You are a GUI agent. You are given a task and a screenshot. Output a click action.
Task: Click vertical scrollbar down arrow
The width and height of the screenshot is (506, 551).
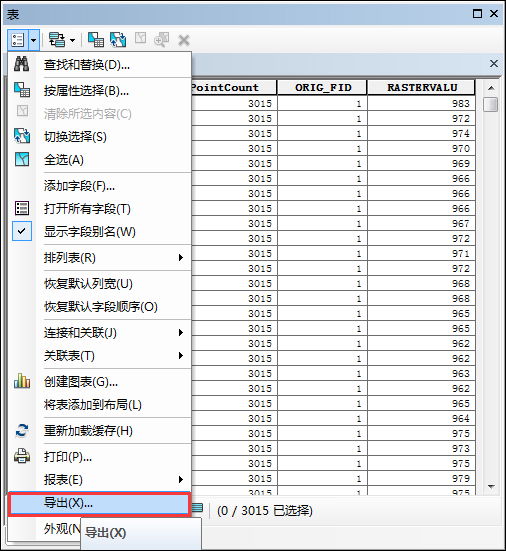pos(491,487)
